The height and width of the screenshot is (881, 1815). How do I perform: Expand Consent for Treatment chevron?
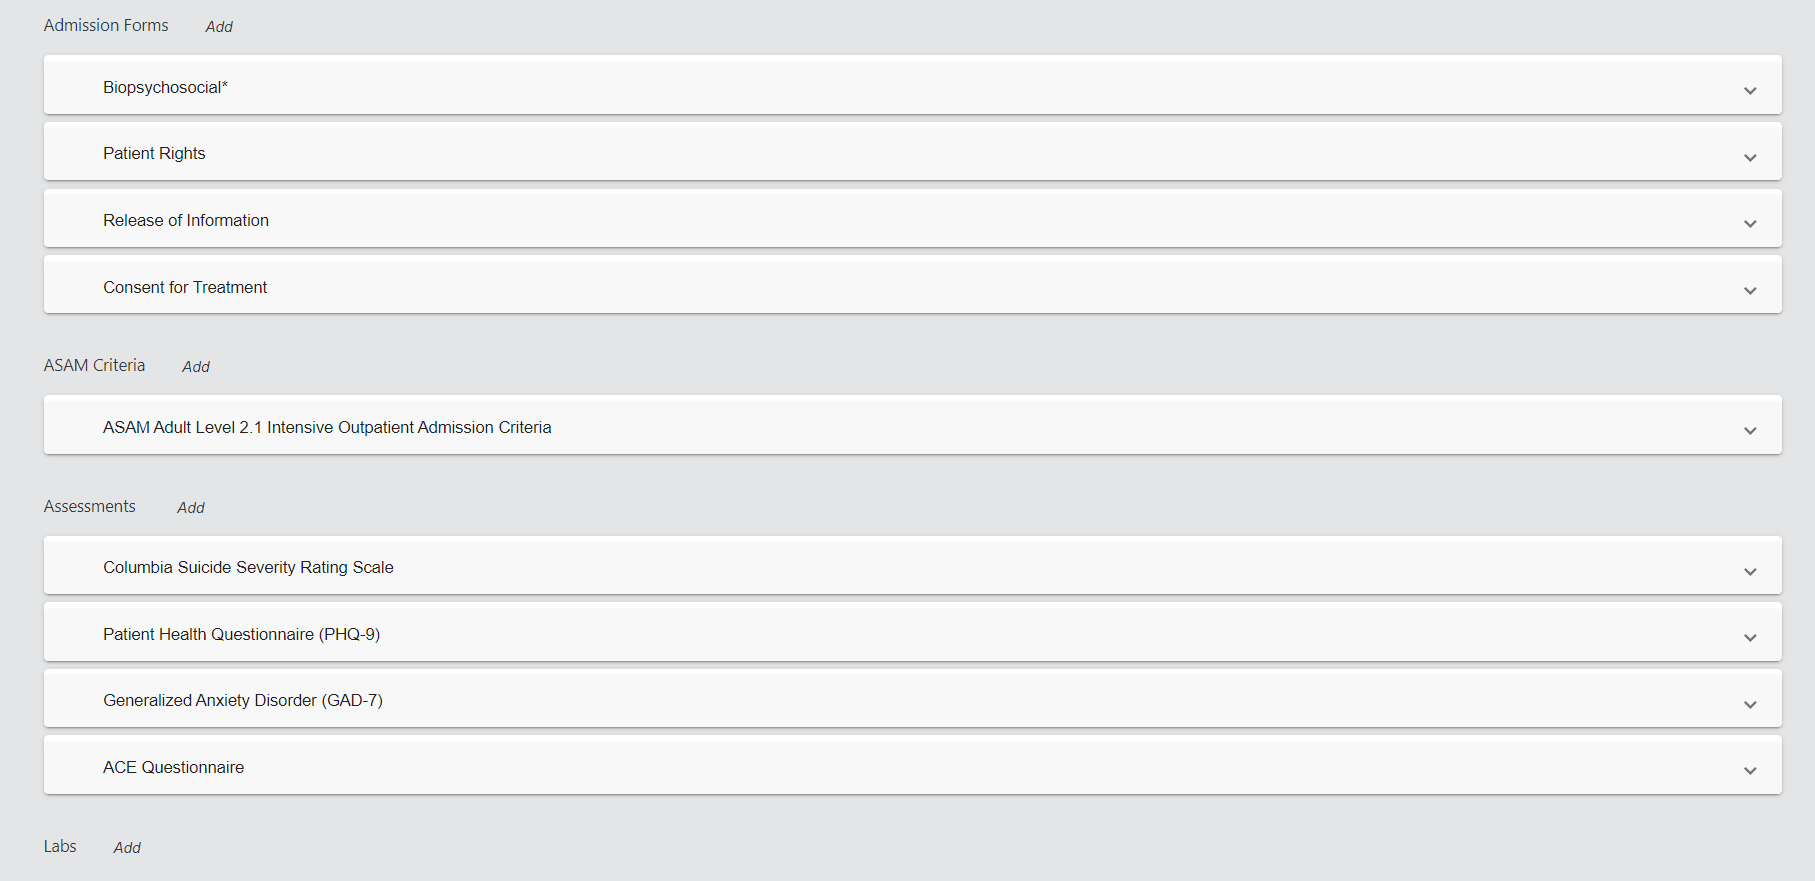pyautogui.click(x=1750, y=290)
